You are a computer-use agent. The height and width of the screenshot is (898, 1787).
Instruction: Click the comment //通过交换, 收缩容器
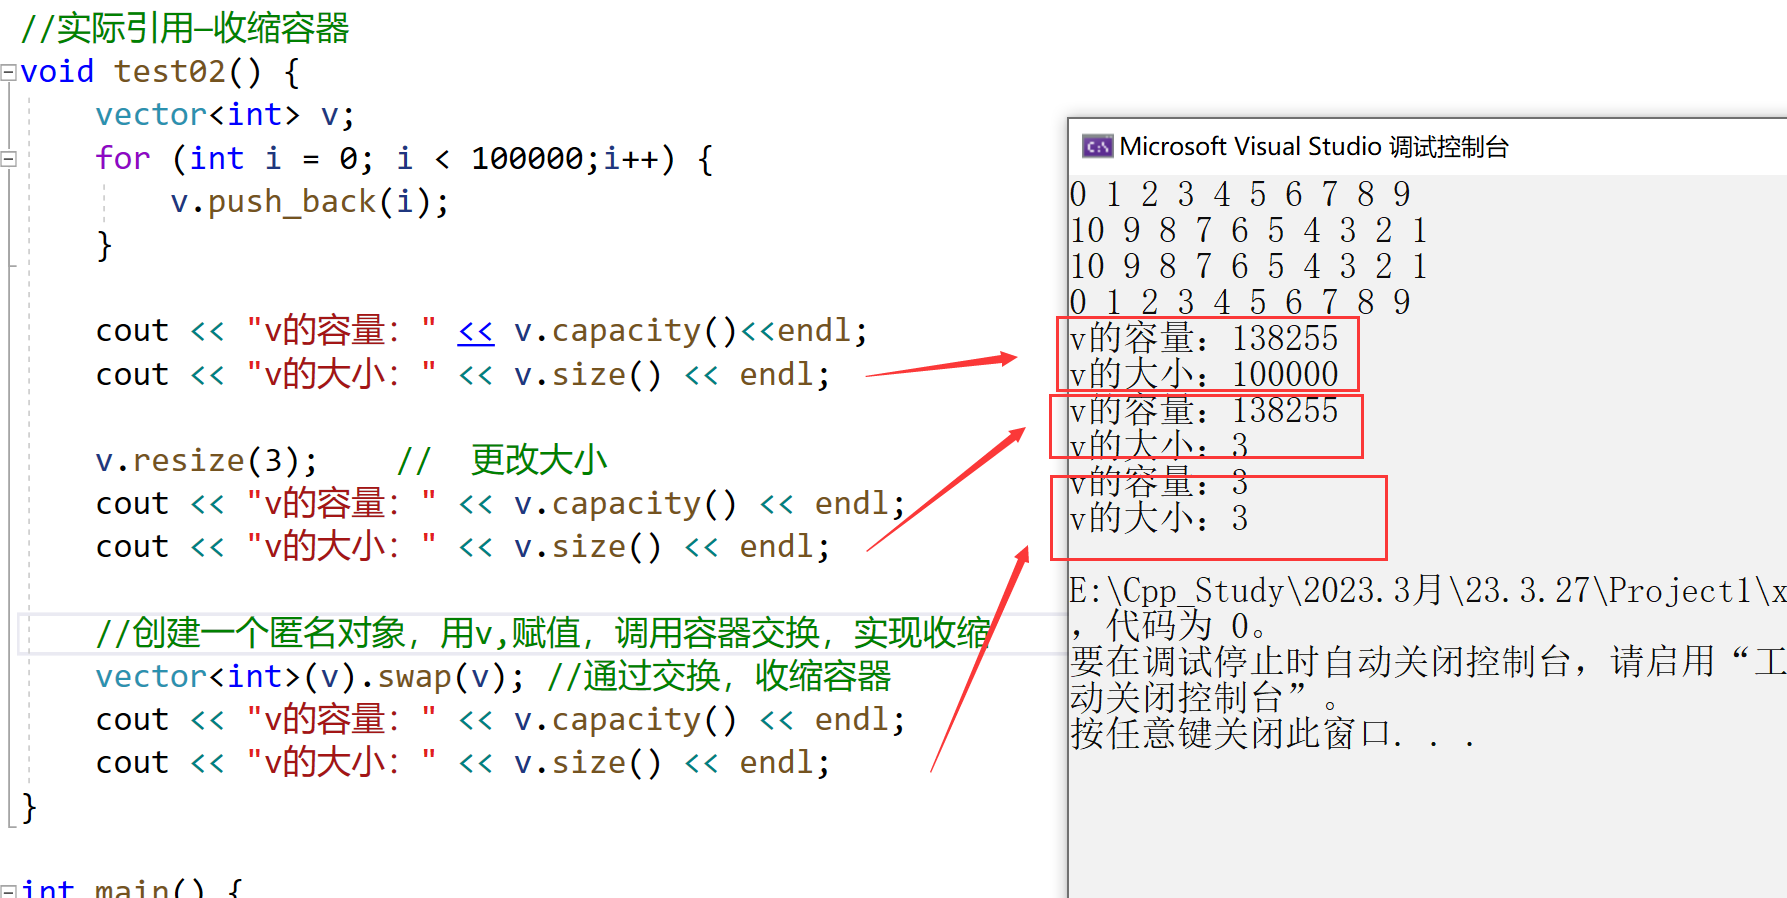coord(719,677)
